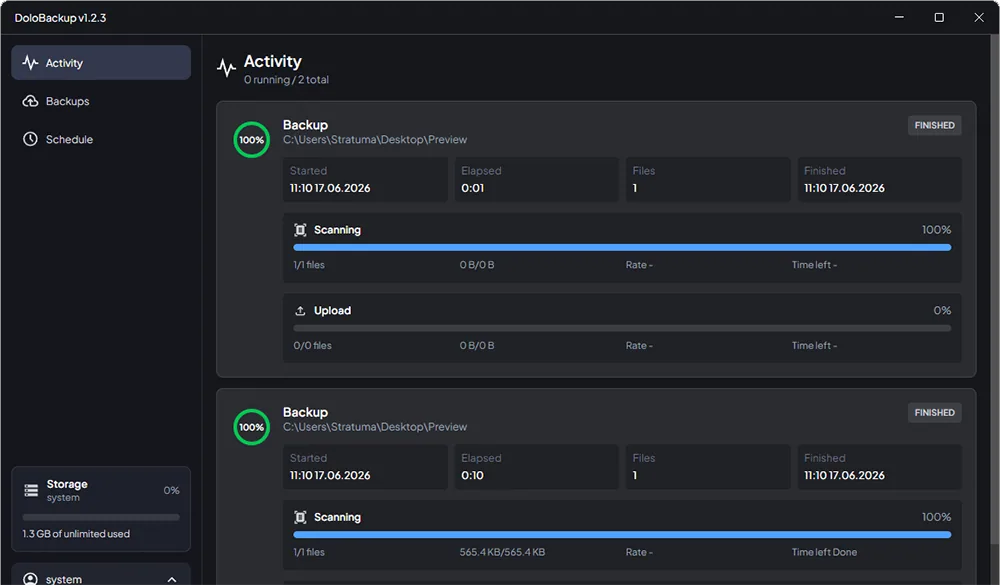The image size is (1000, 585).
Task: Click the "Elapsed 0:10" cell
Action: [x=536, y=466]
